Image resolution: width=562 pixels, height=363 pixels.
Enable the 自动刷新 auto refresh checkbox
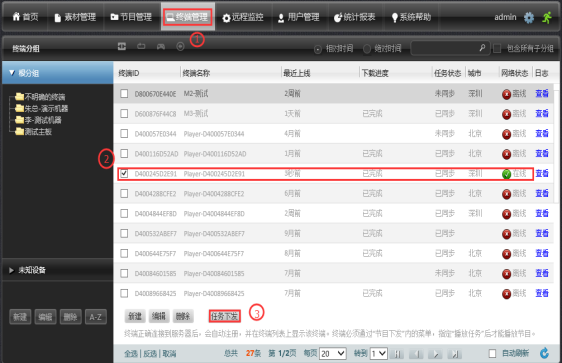tap(492, 354)
